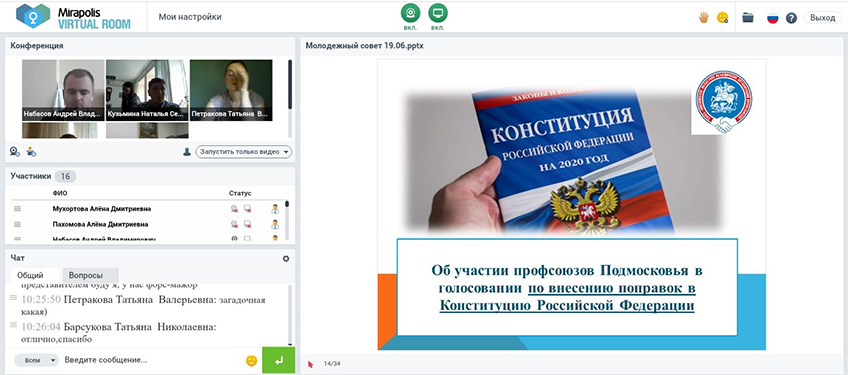Open the emoji status icon in header
The width and height of the screenshot is (848, 375).
(723, 17)
